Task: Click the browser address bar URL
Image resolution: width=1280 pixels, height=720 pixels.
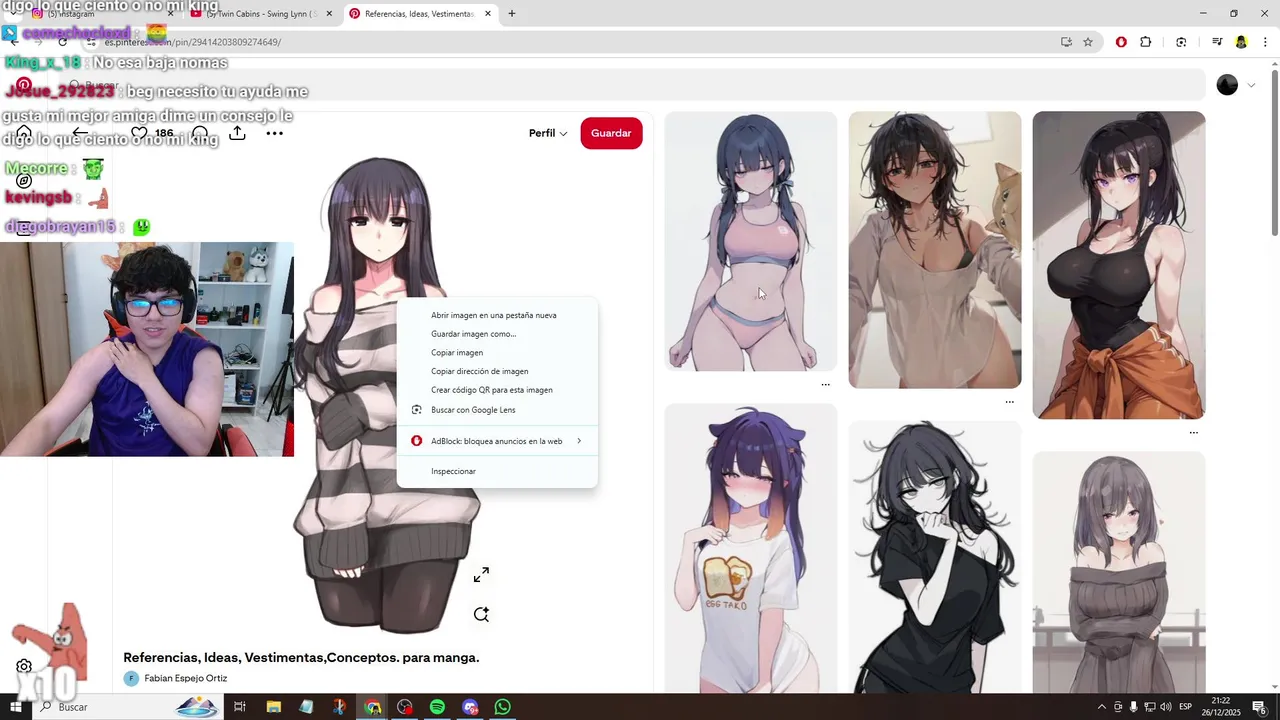Action: pos(193,42)
